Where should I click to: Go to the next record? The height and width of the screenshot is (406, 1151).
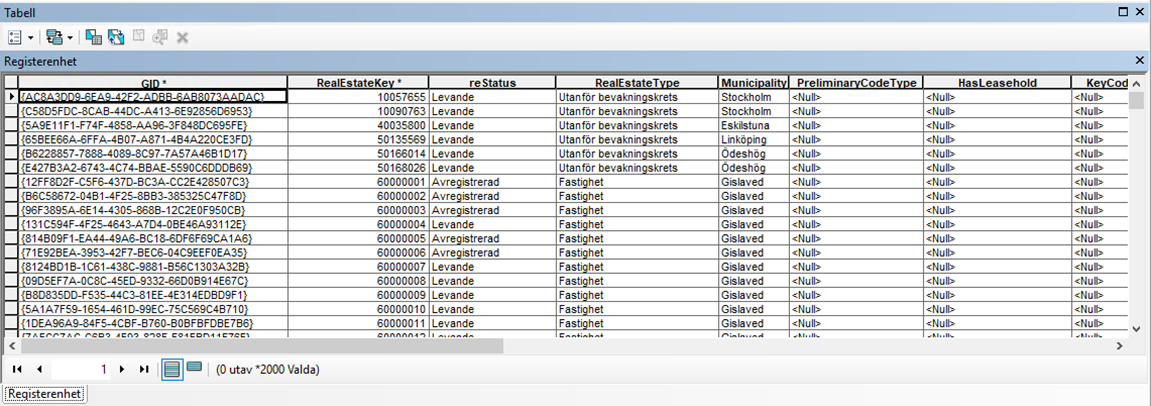click(122, 369)
